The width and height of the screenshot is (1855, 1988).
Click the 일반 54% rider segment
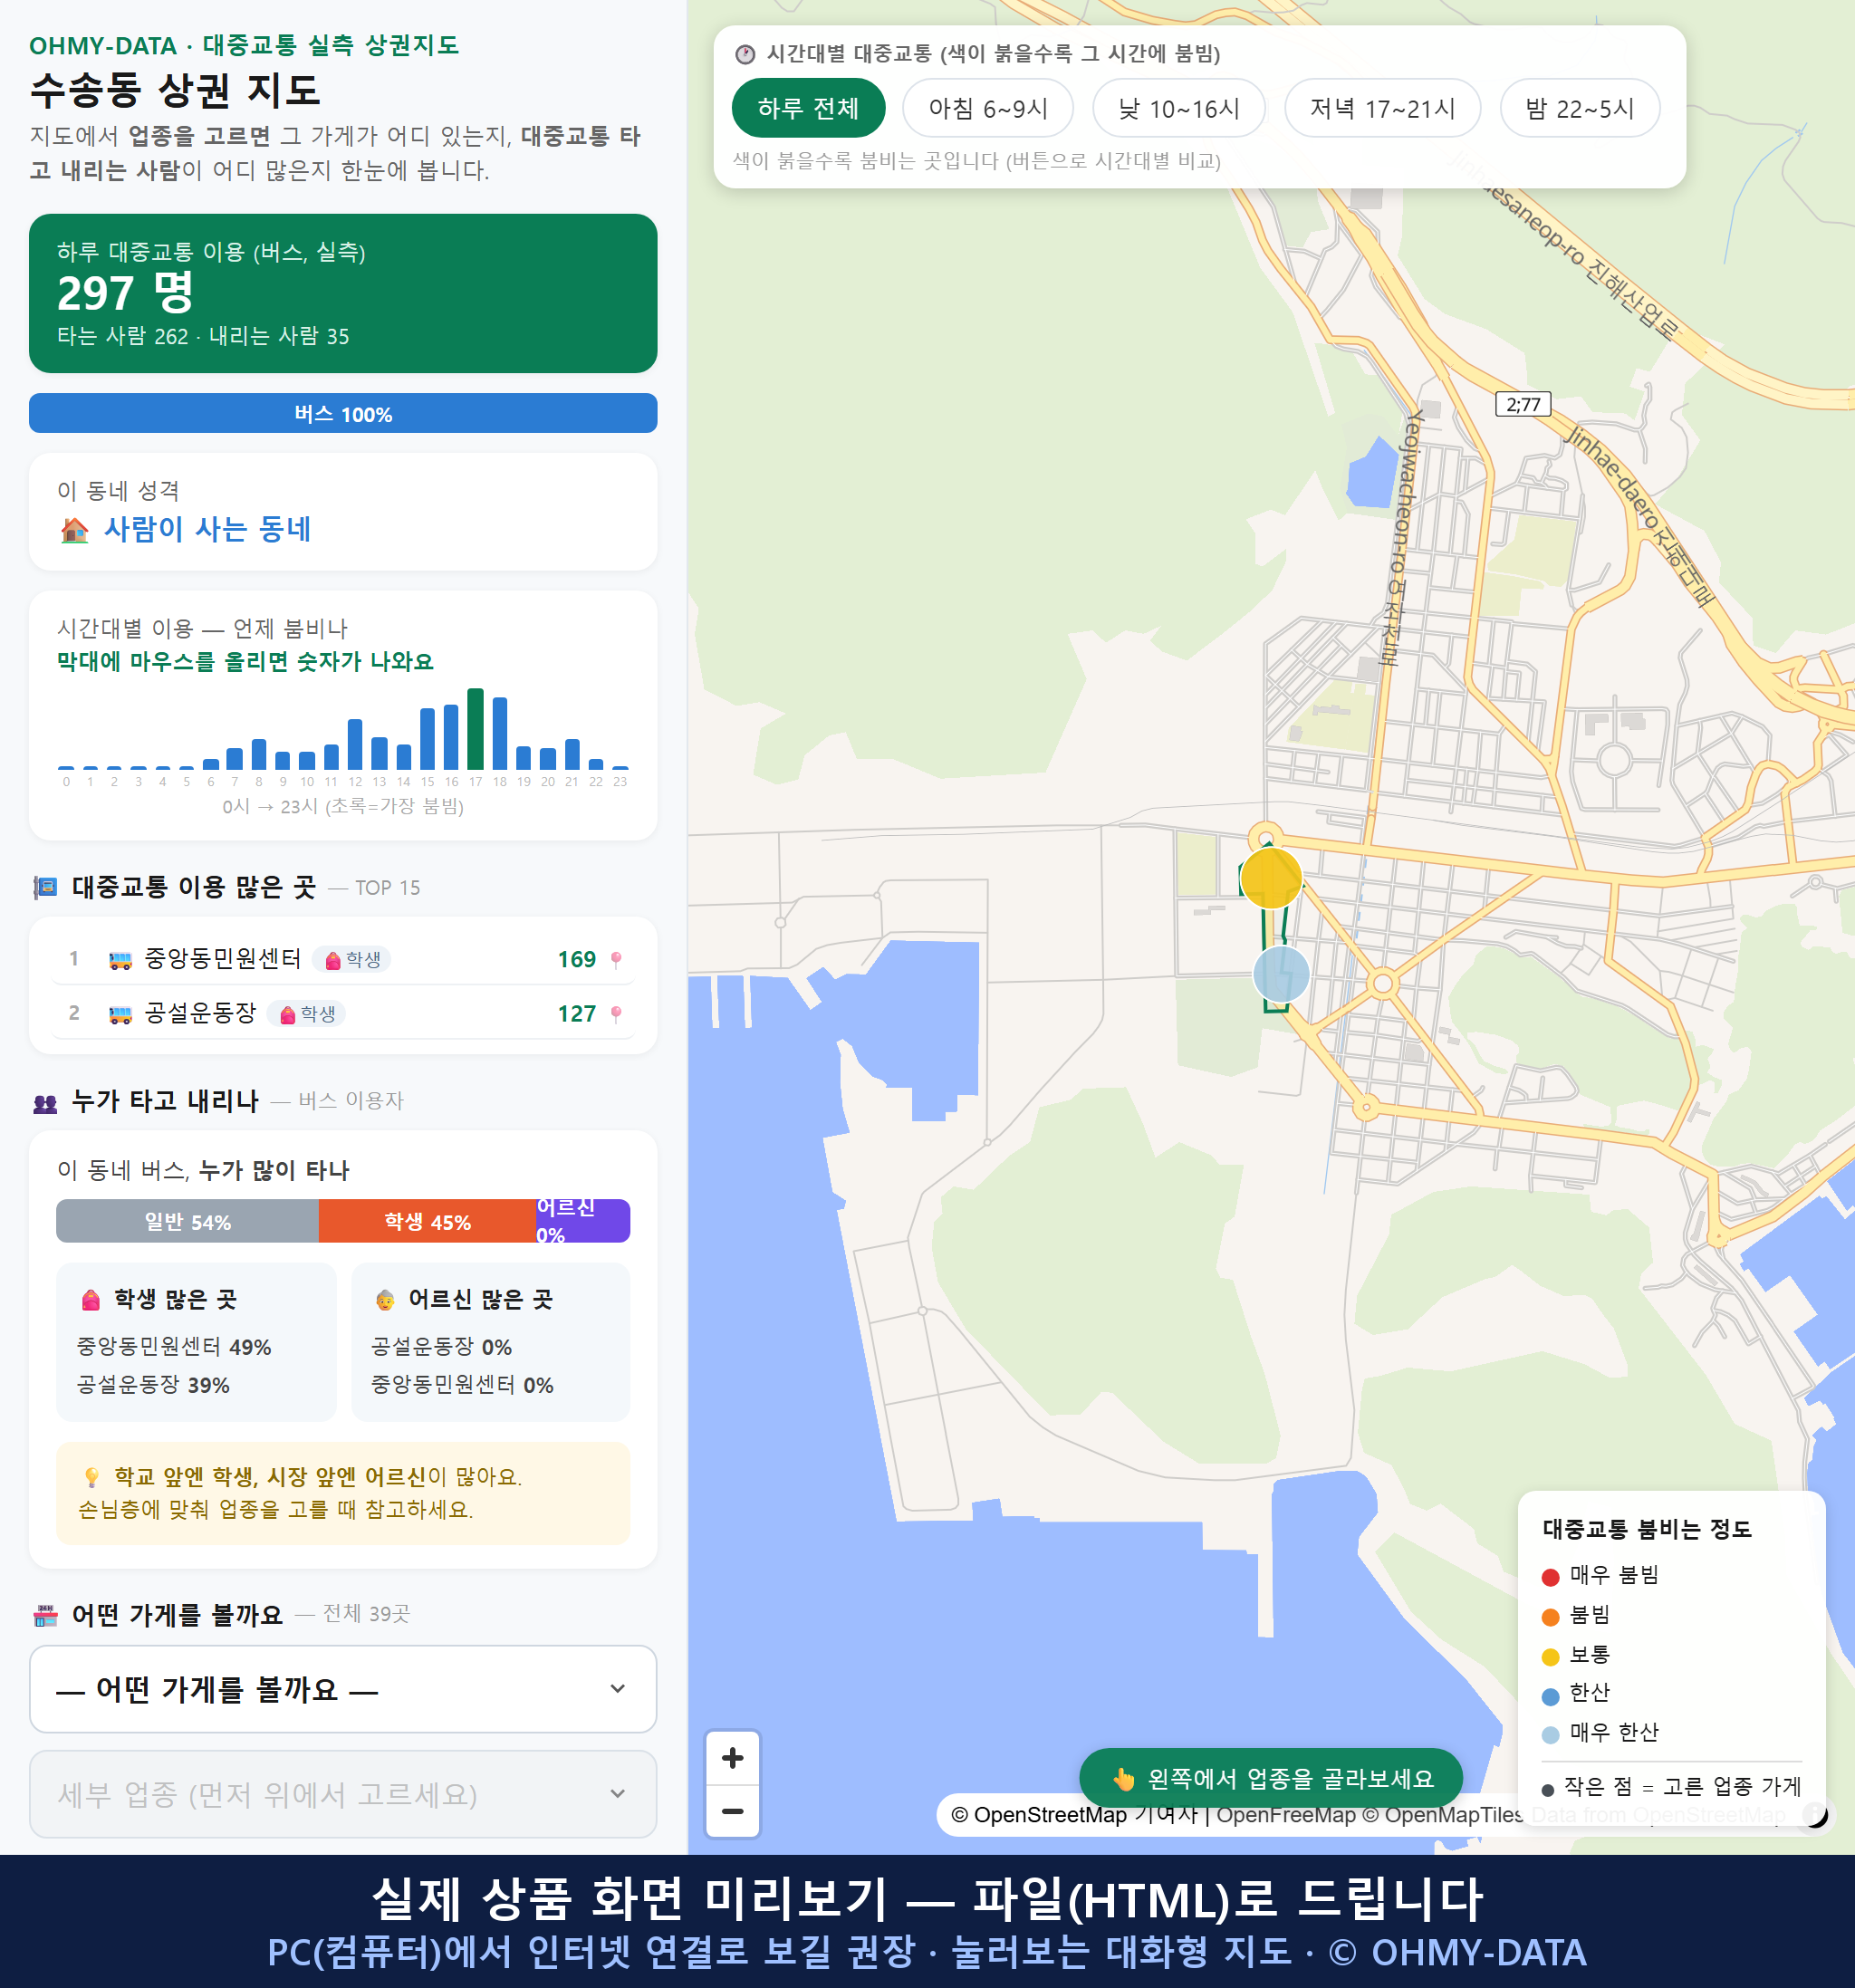click(188, 1221)
